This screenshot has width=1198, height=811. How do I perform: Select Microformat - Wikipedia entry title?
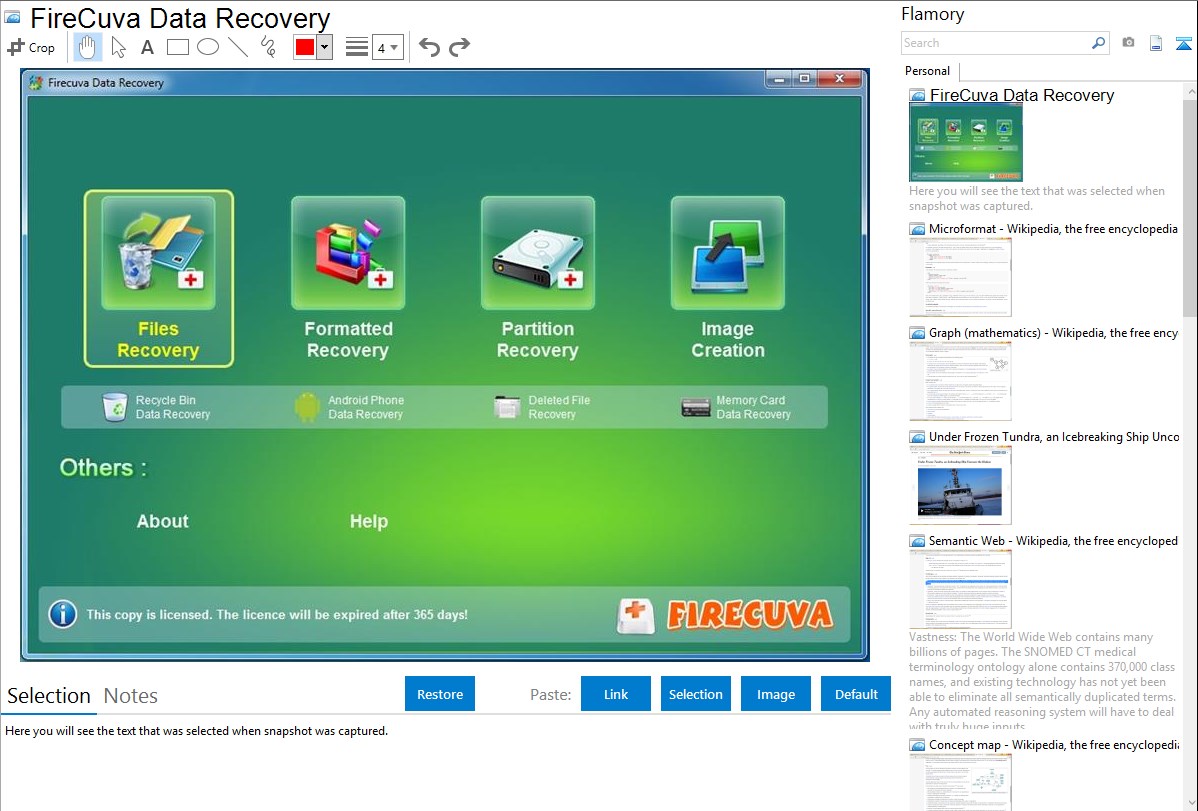1054,229
